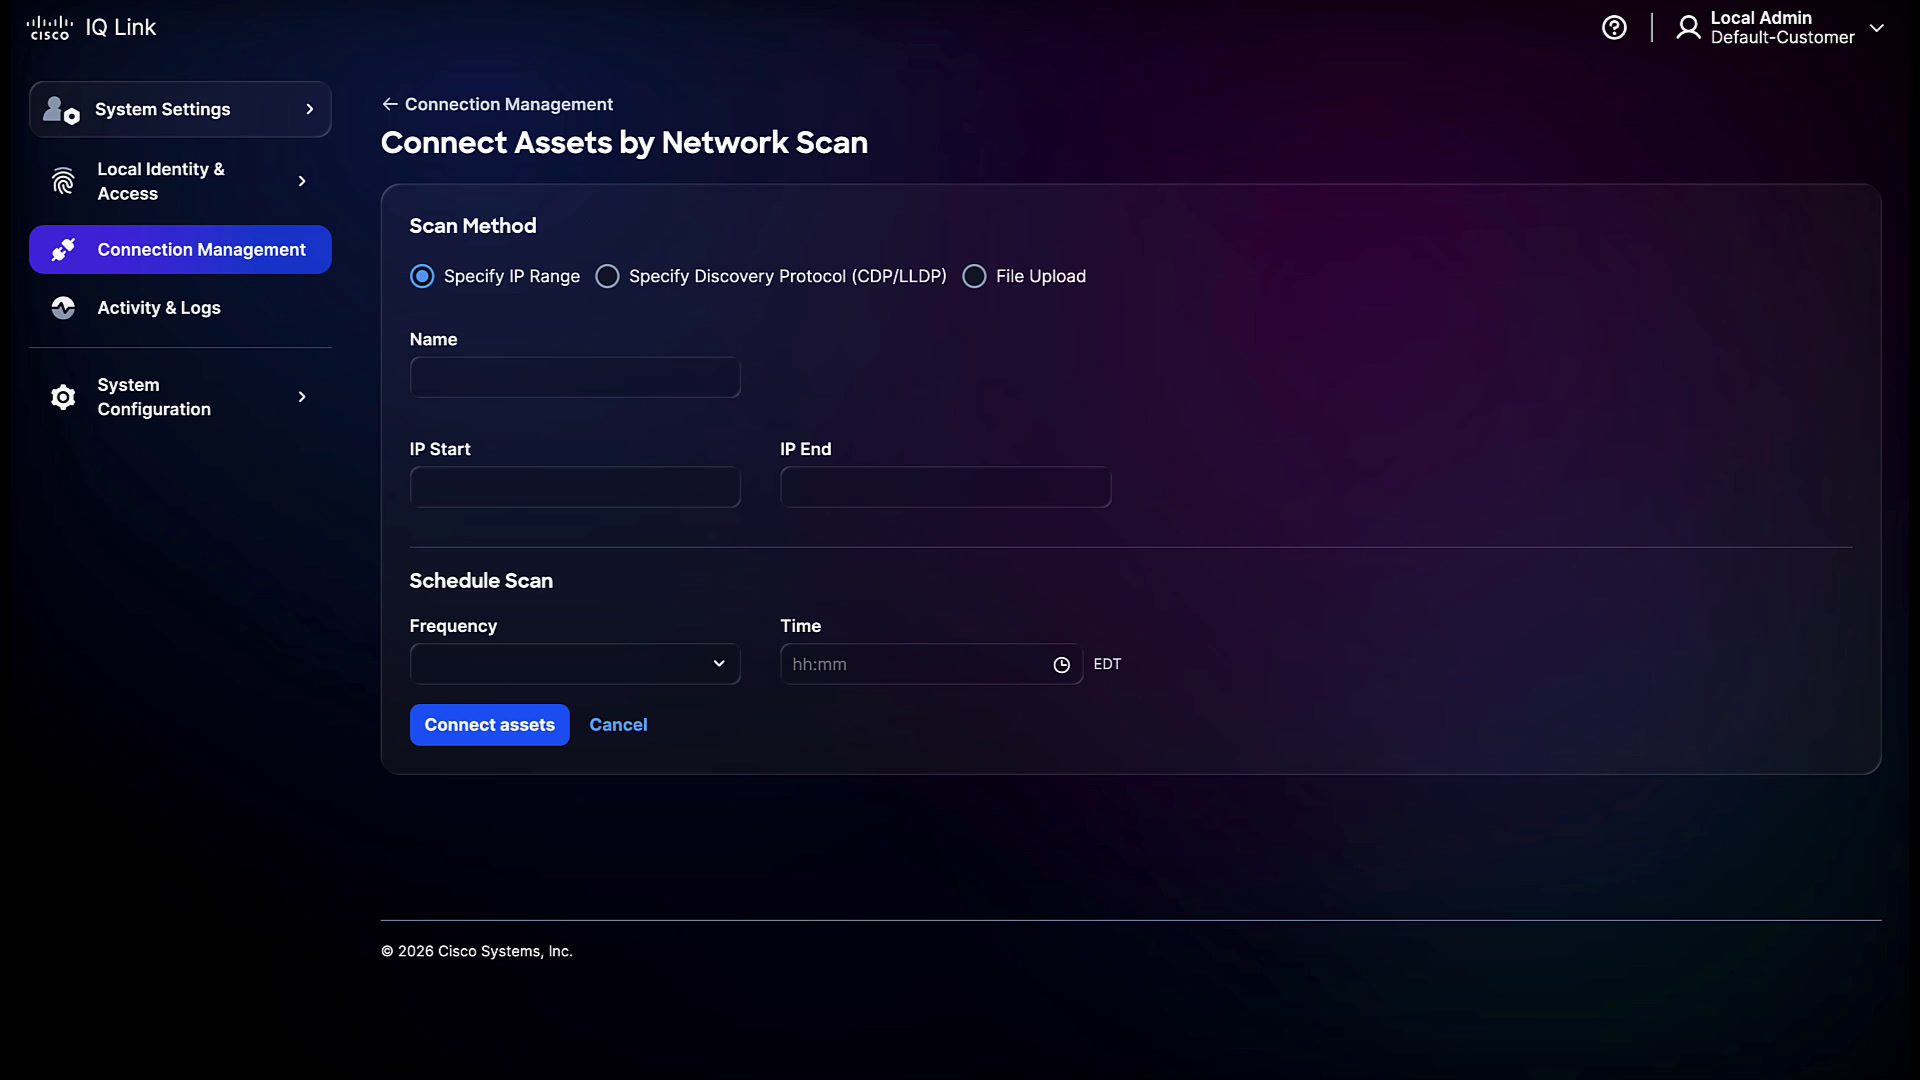Open the clock icon time picker
Screen dimensions: 1920x1080
pos(1061,665)
